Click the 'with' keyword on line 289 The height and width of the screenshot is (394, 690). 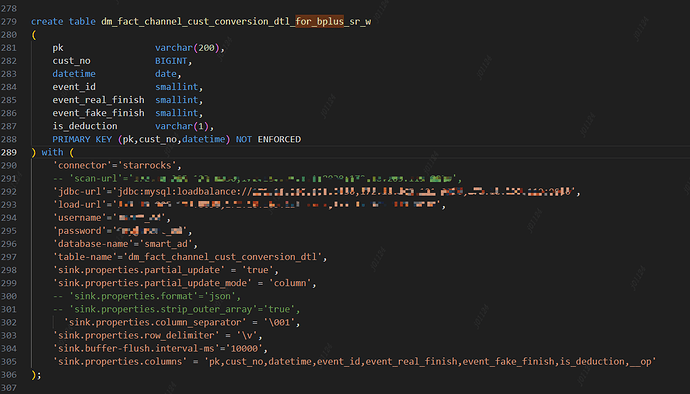tap(52, 152)
